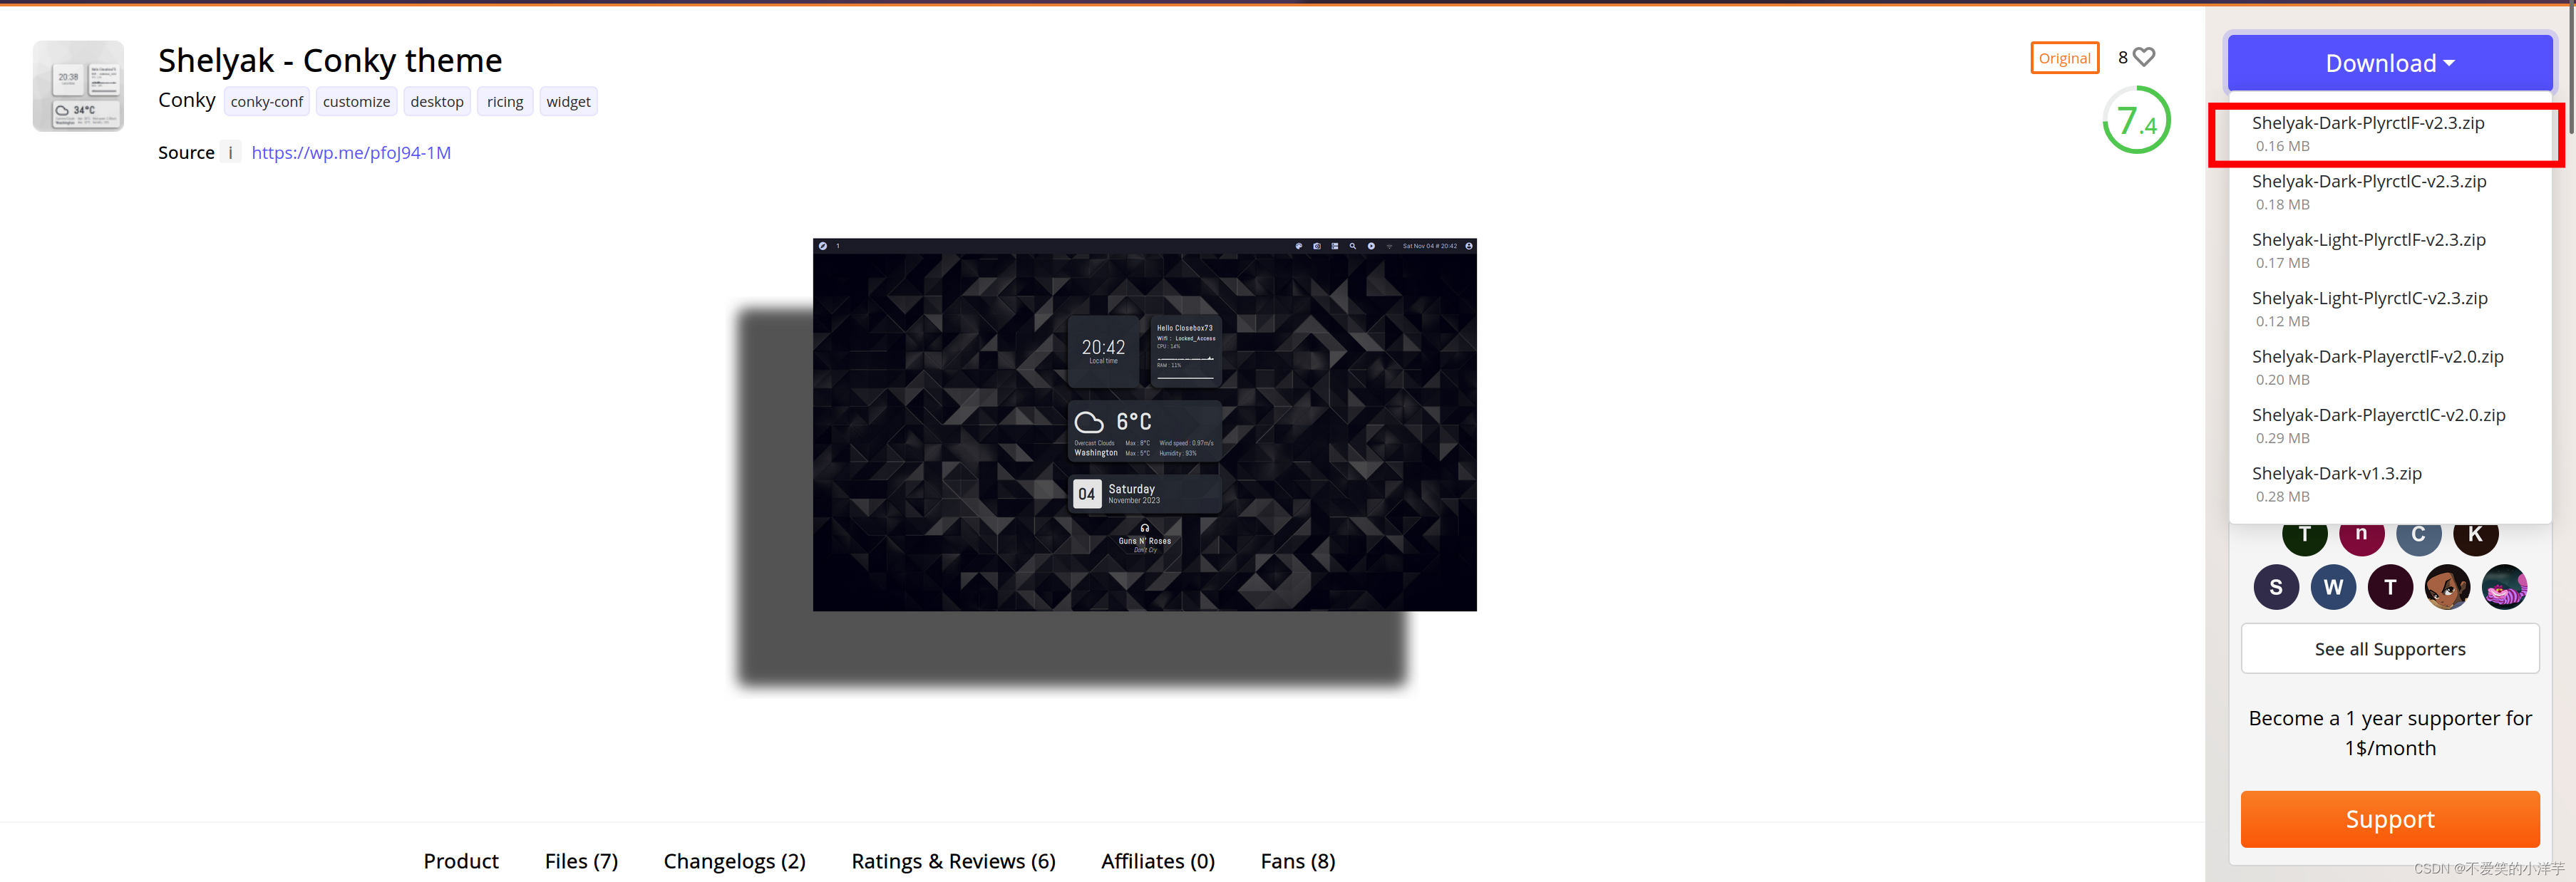Click the Cheshire cat supporter avatar
Image resolution: width=2576 pixels, height=882 pixels.
point(2503,587)
